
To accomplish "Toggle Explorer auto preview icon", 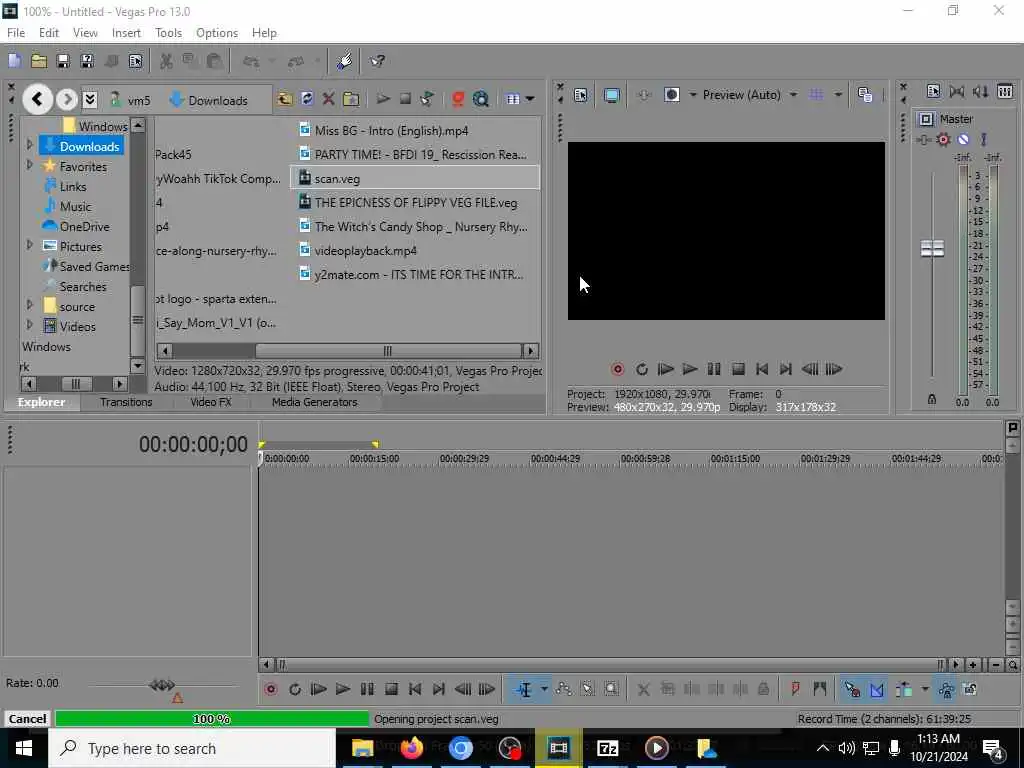I will [427, 99].
